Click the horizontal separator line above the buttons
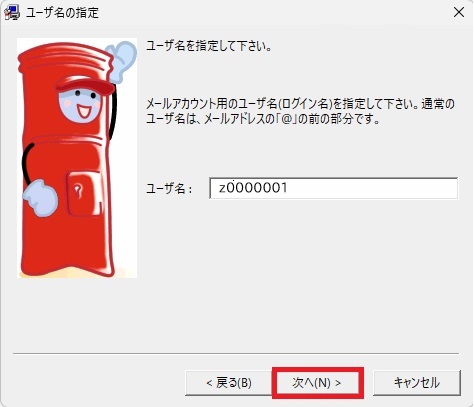The image size is (474, 407). pyautogui.click(x=236, y=353)
